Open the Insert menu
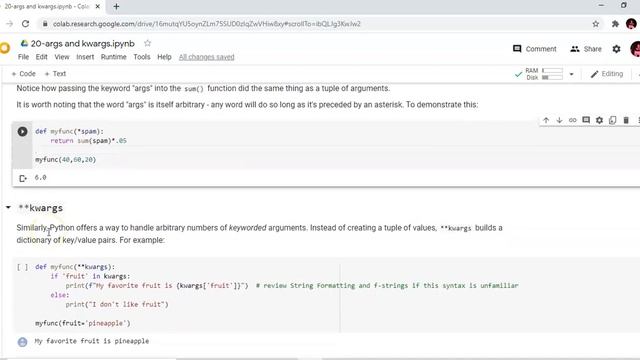The width and height of the screenshot is (640, 360). coord(85,57)
